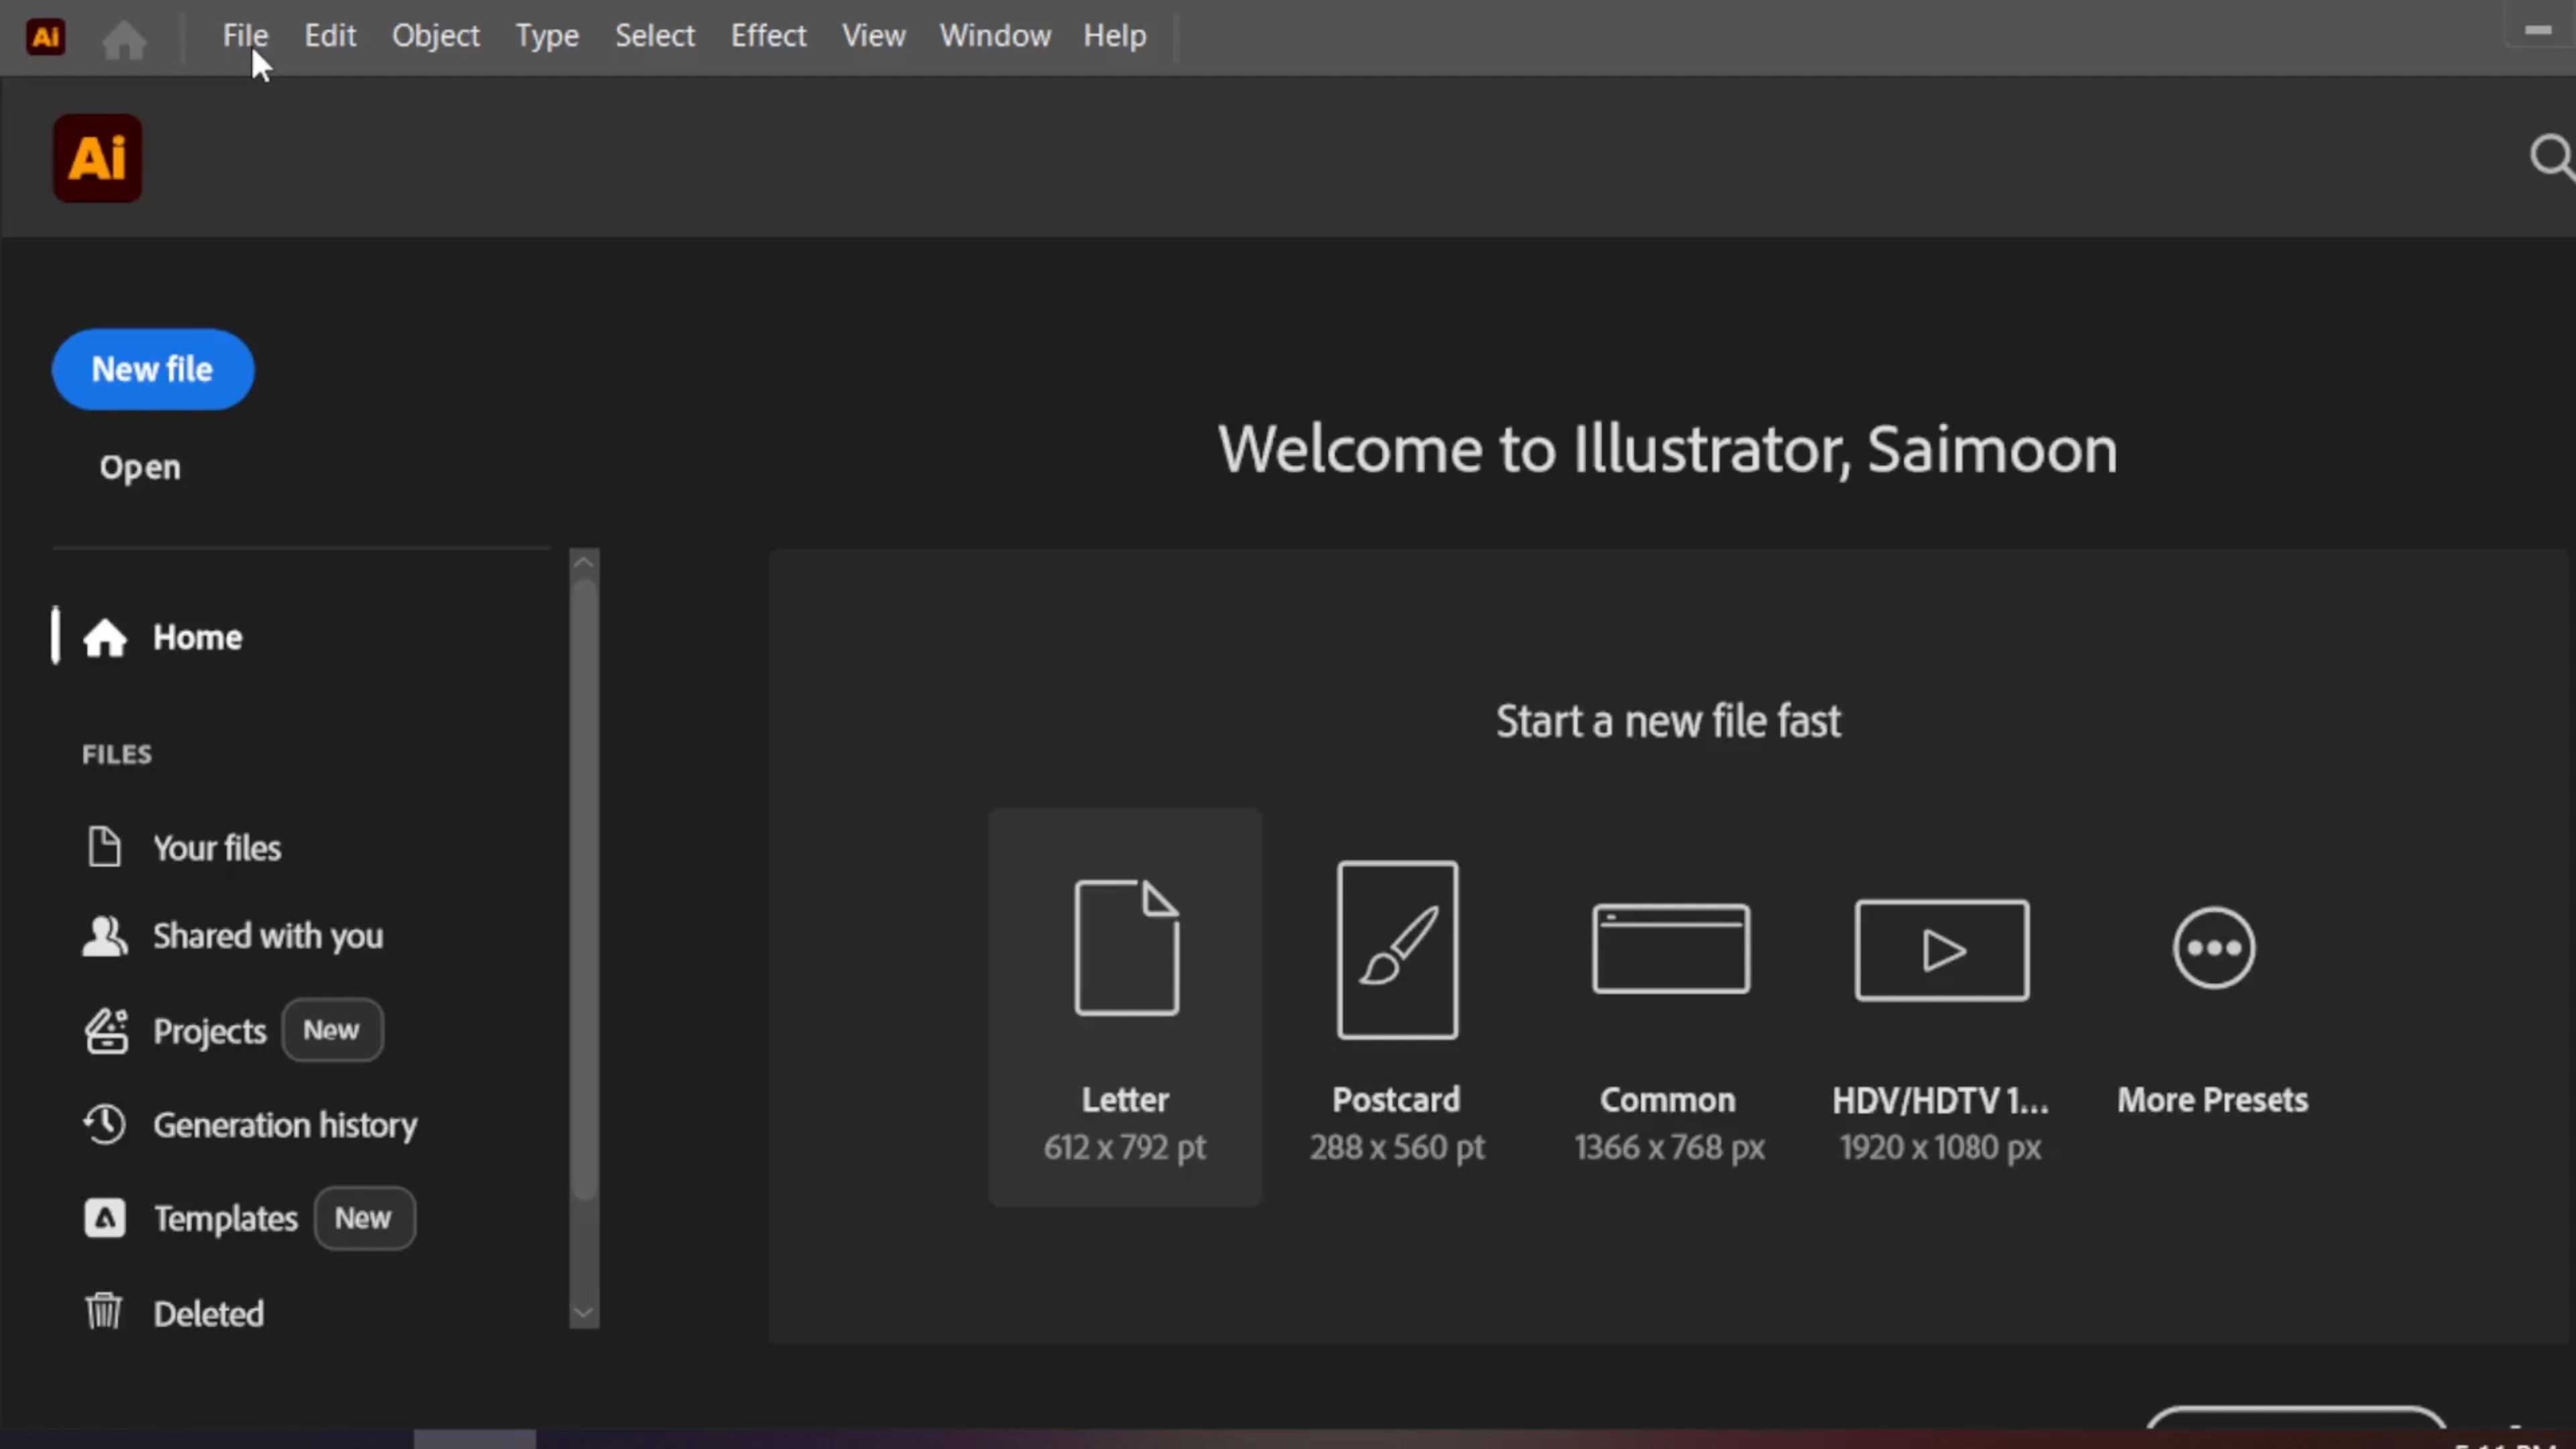This screenshot has width=2576, height=1449.
Task: Open the File menu
Action: (x=245, y=36)
